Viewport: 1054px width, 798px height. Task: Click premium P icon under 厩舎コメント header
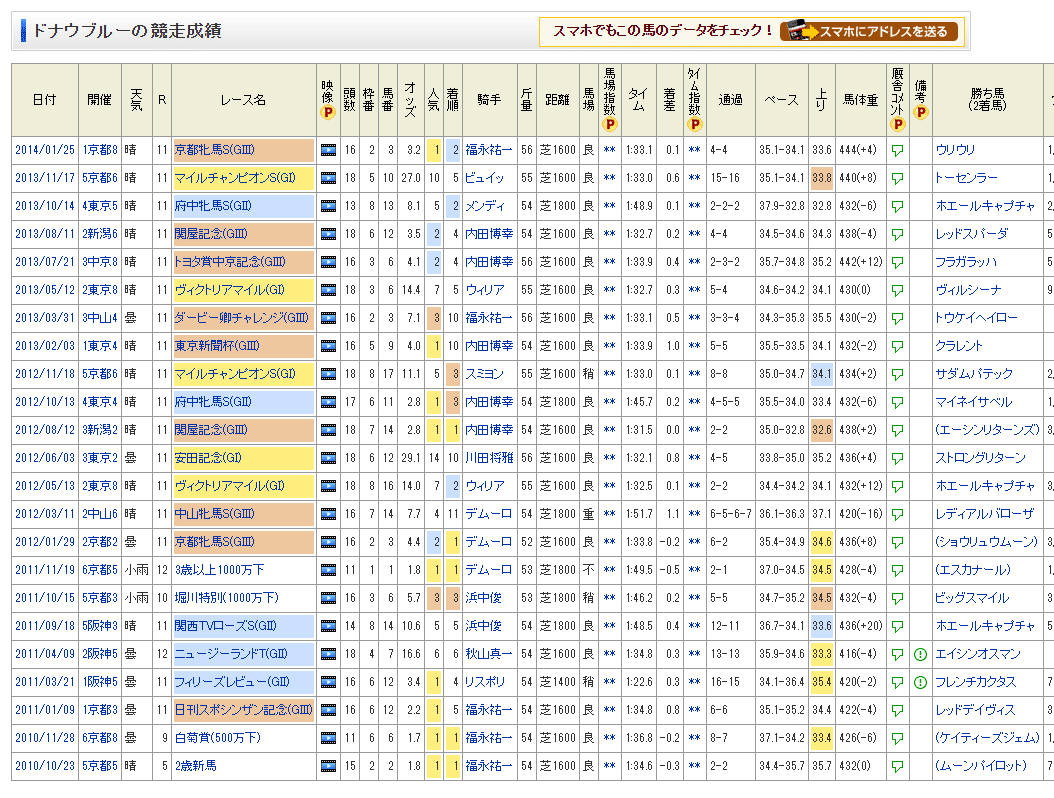click(x=897, y=125)
